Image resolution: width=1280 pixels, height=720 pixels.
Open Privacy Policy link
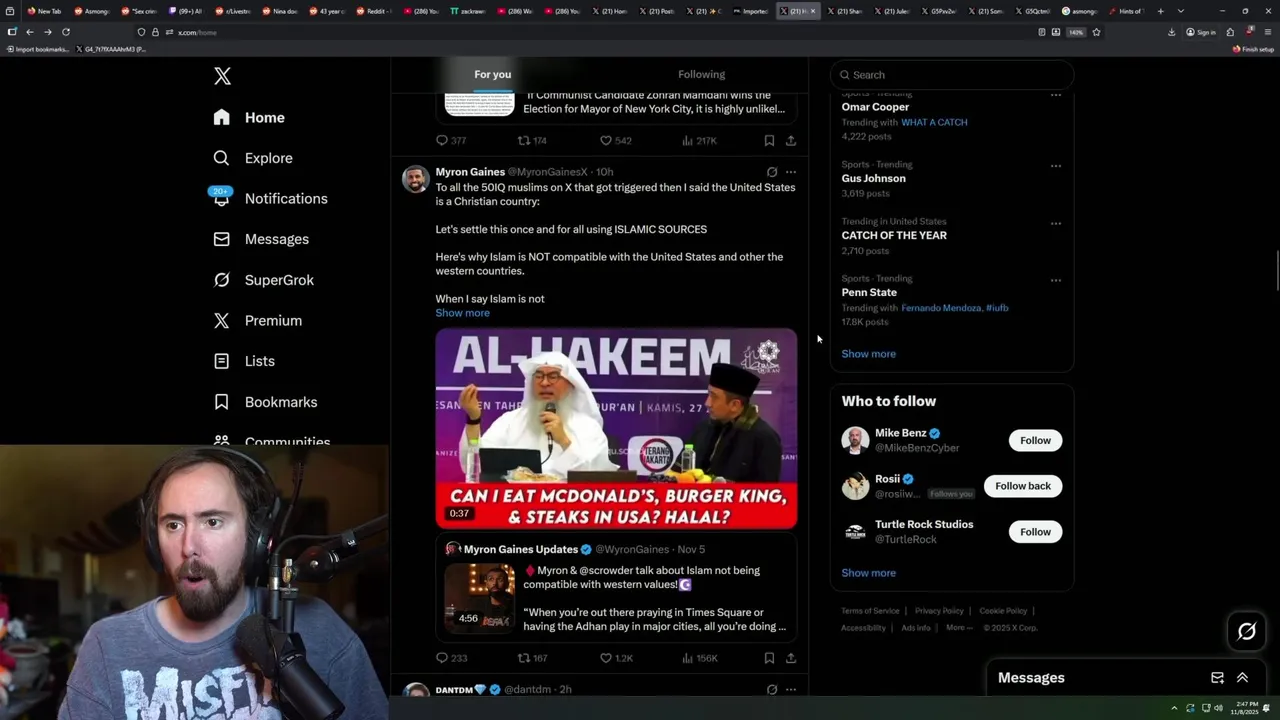coord(939,611)
